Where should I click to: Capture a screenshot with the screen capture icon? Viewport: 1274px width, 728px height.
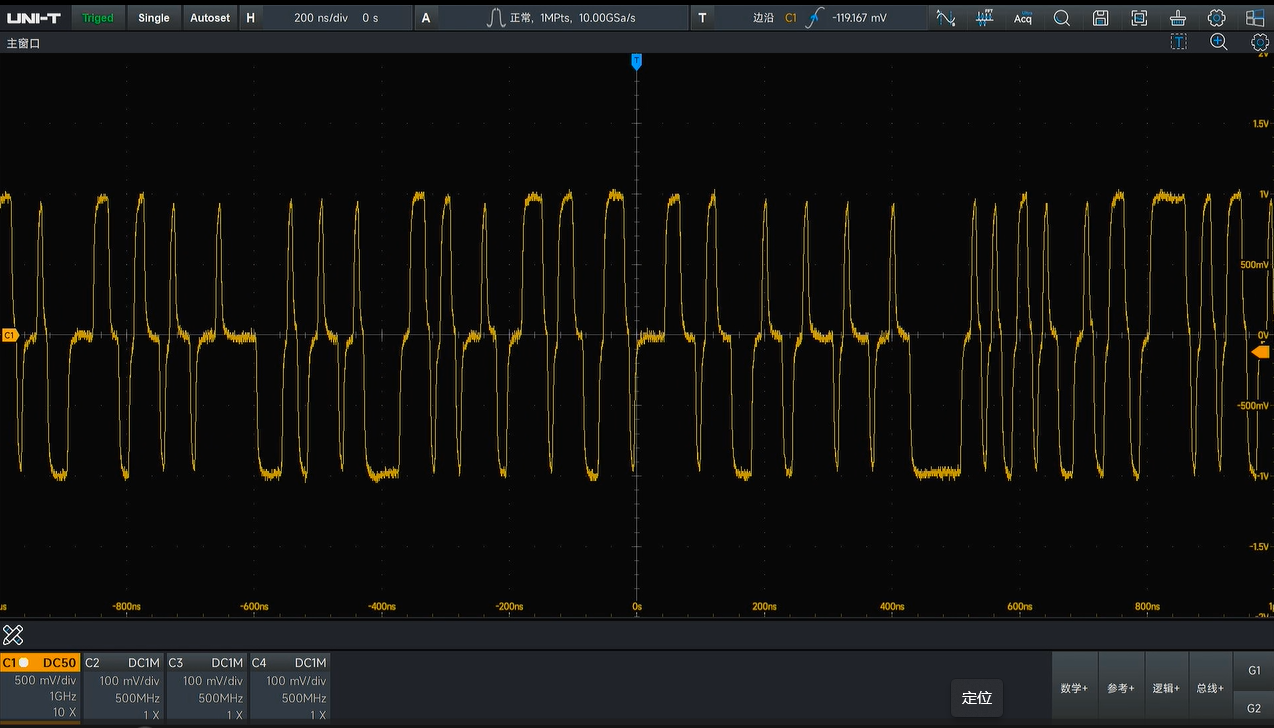tap(1139, 18)
